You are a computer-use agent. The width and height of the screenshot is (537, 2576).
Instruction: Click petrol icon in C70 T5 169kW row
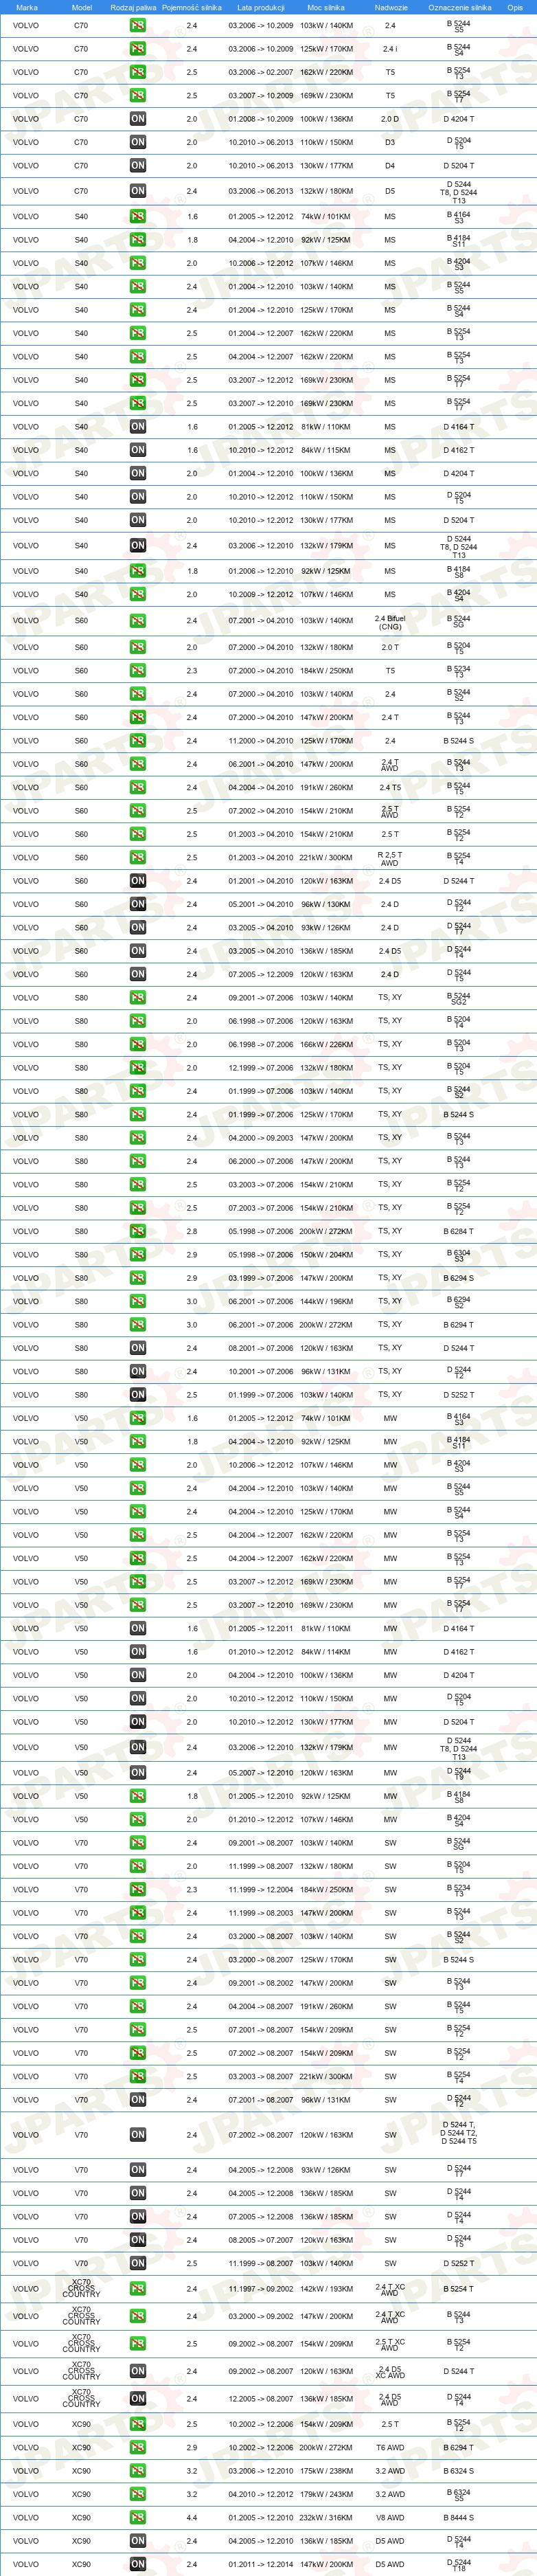click(x=138, y=96)
